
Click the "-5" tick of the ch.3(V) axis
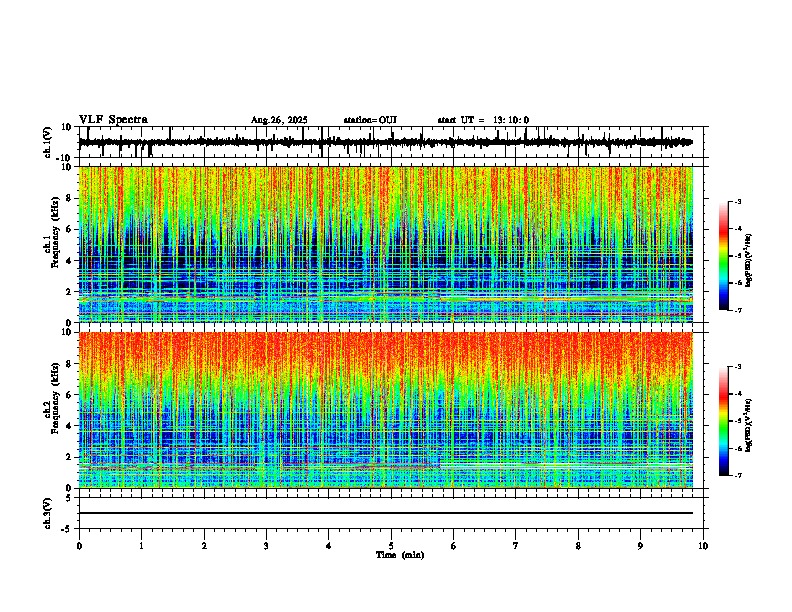point(67,529)
